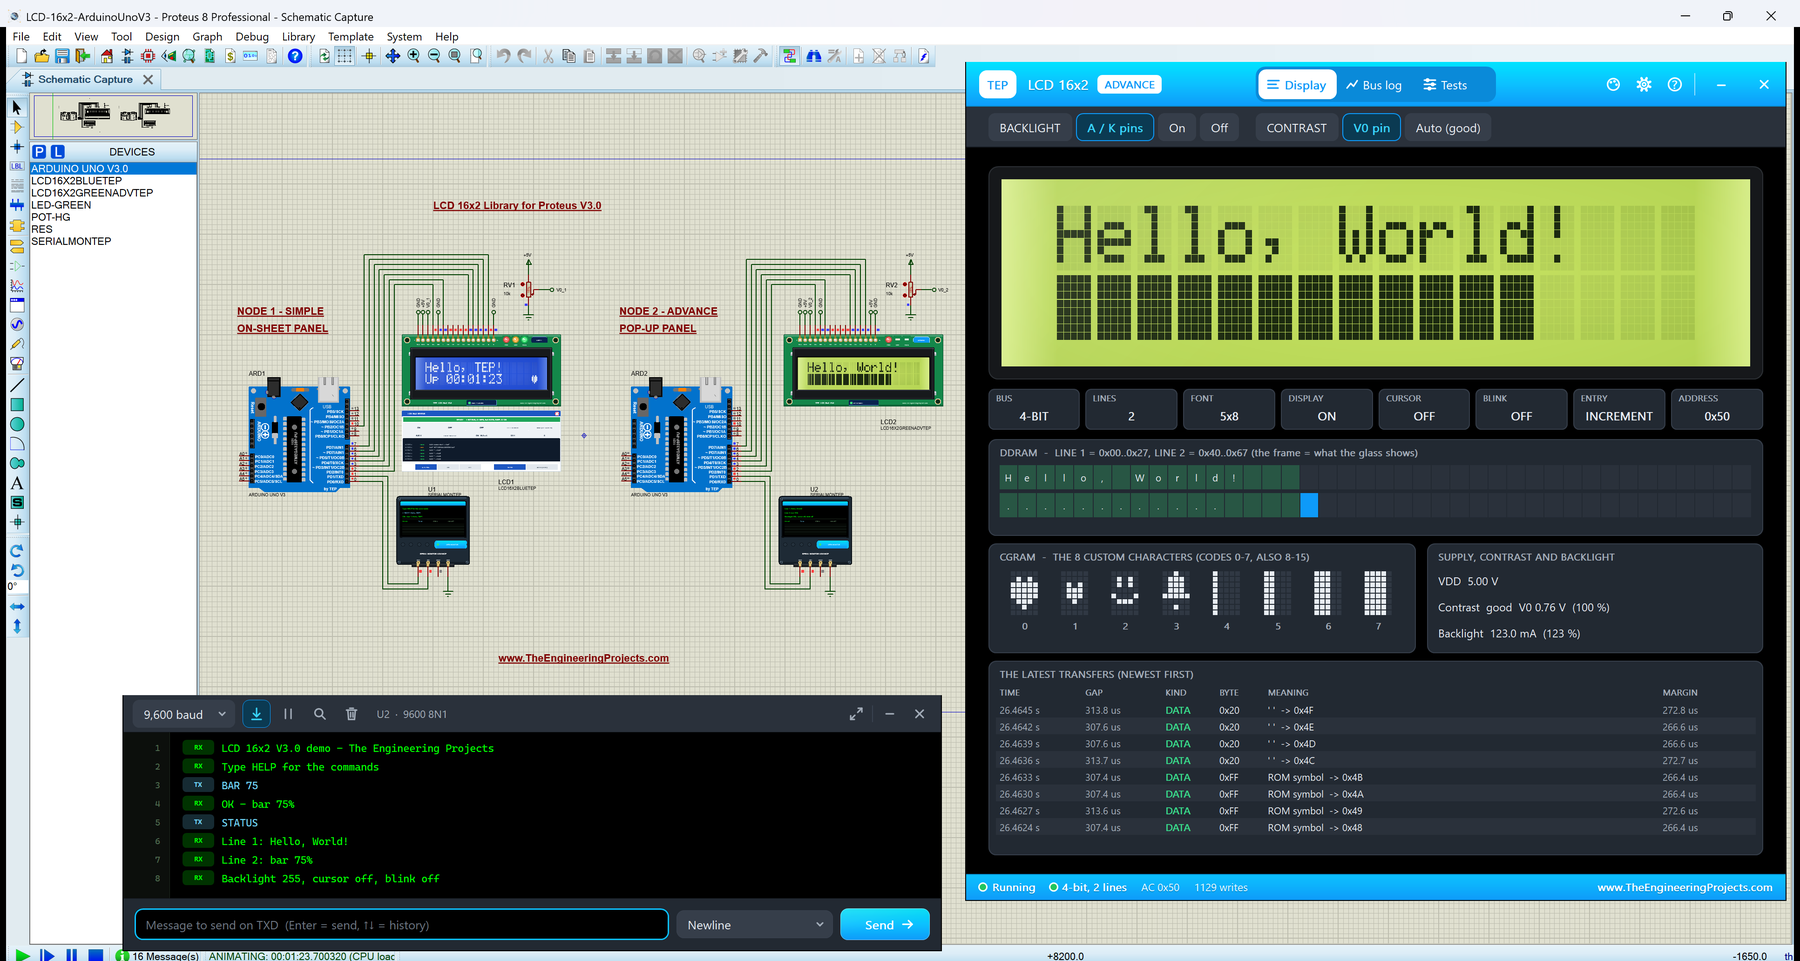
Task: Open www.TheEngineeringProjects.com link in LCD panel
Action: 1684,887
